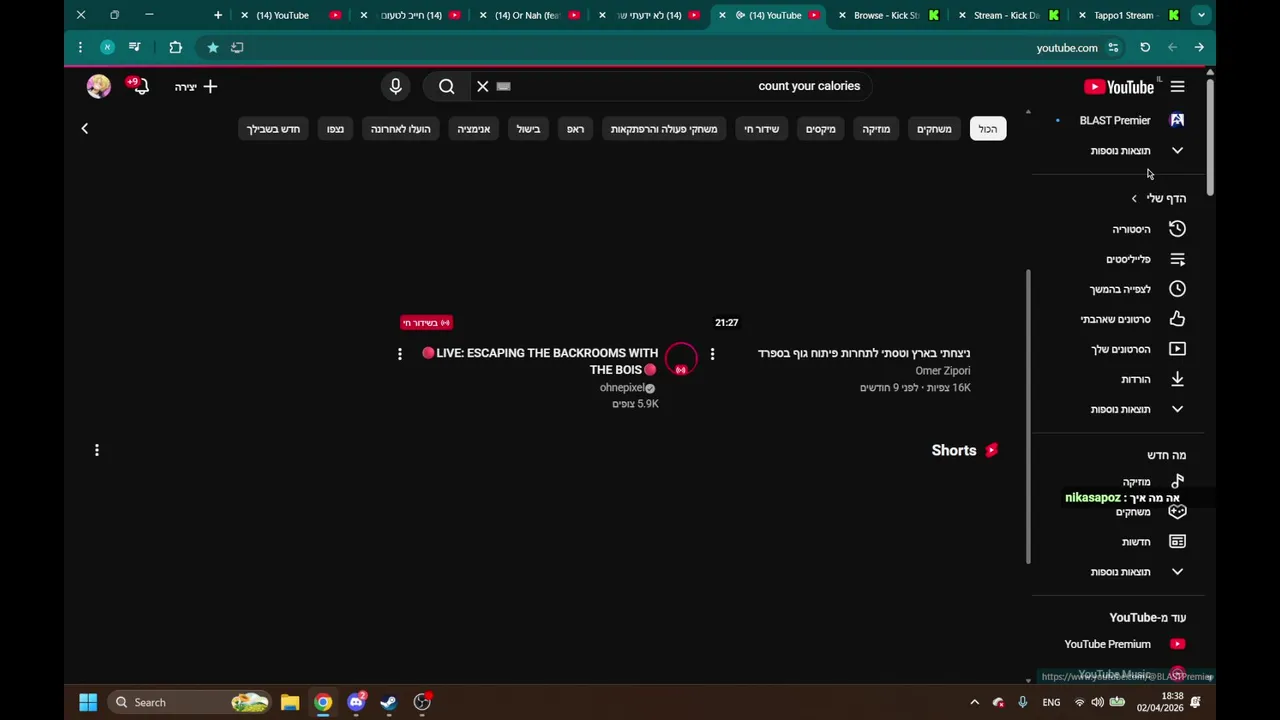This screenshot has height=720, width=1280.
Task: Open the 'LIVE: ESCAPING THE BACKROOMS WITH THE BOIS' stream
Action: pyautogui.click(x=540, y=361)
